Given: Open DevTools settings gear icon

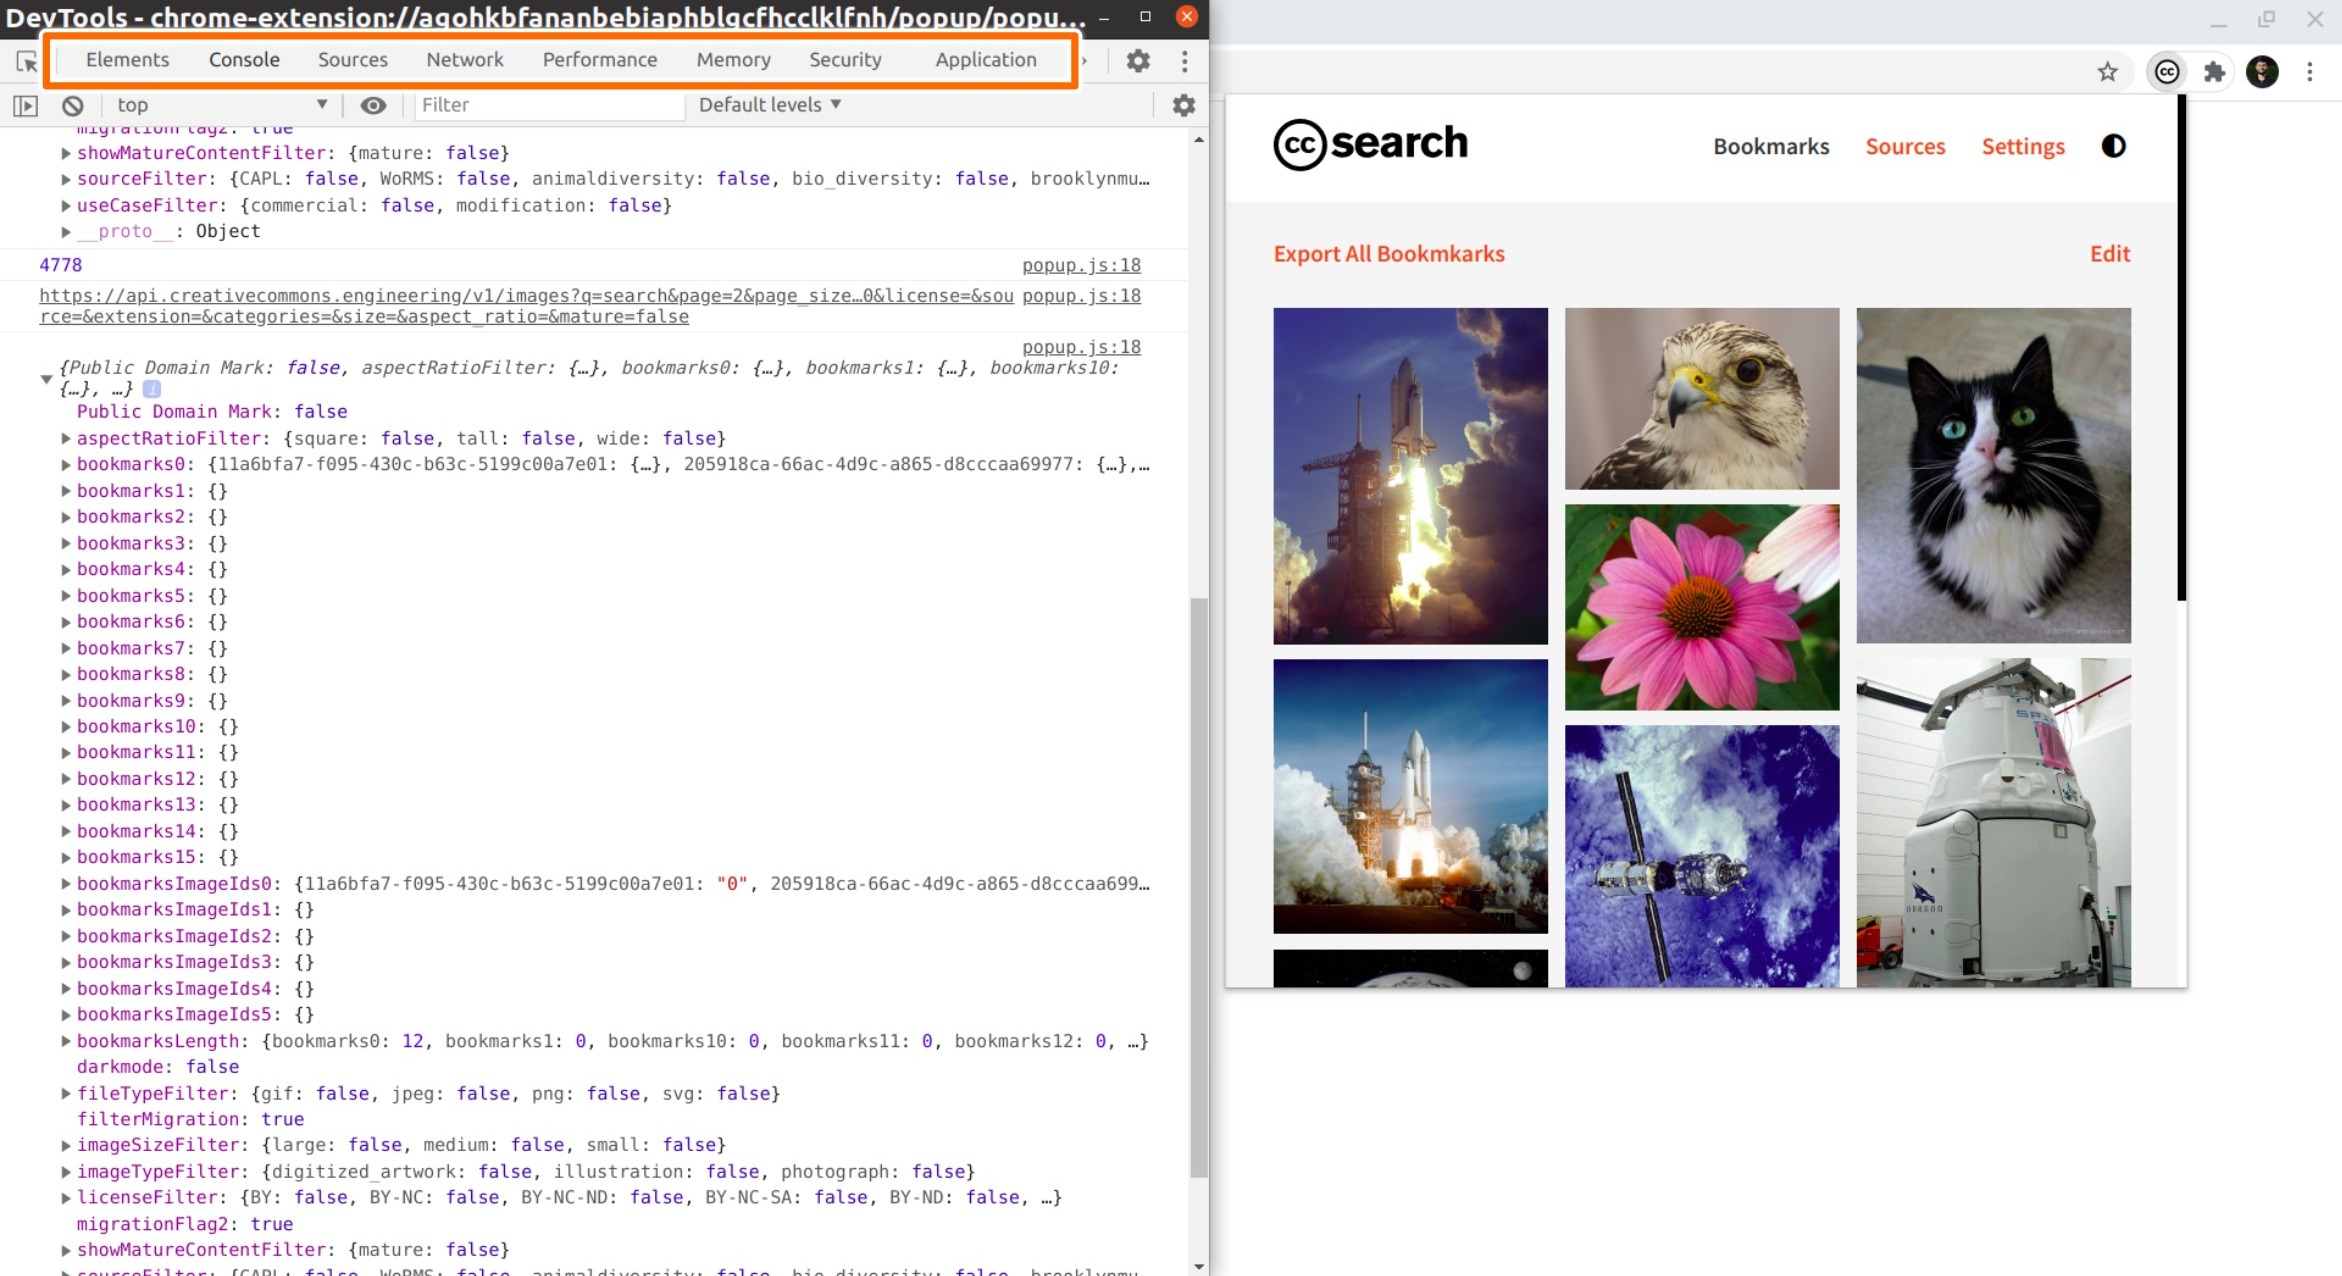Looking at the screenshot, I should click(1138, 60).
